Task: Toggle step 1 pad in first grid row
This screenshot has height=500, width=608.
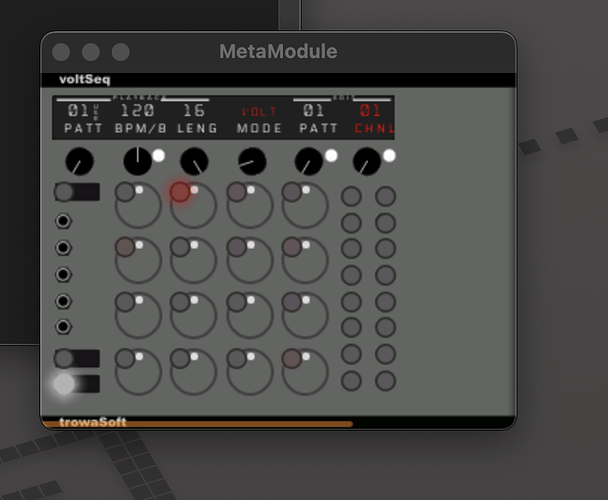Action: pos(125,192)
